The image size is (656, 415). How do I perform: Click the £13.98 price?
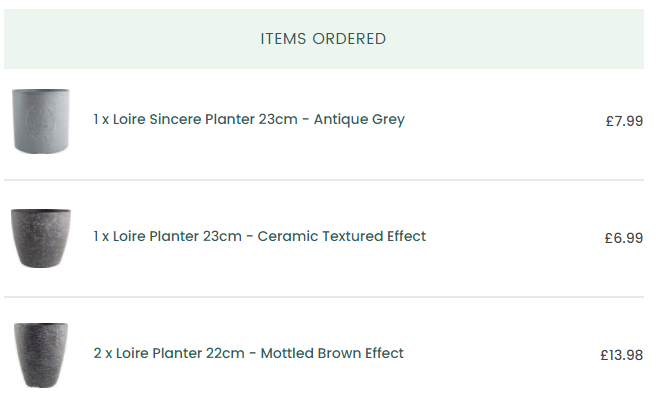coord(621,355)
